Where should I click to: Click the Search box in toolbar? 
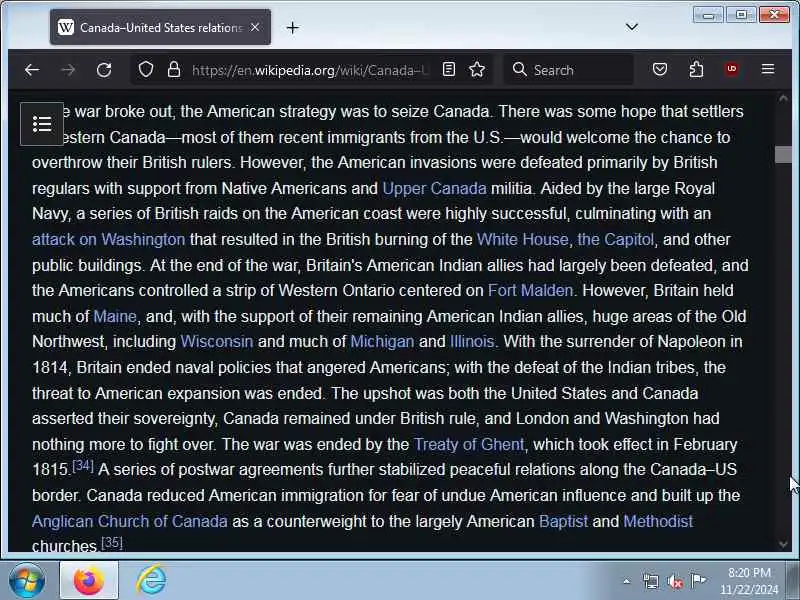[569, 70]
